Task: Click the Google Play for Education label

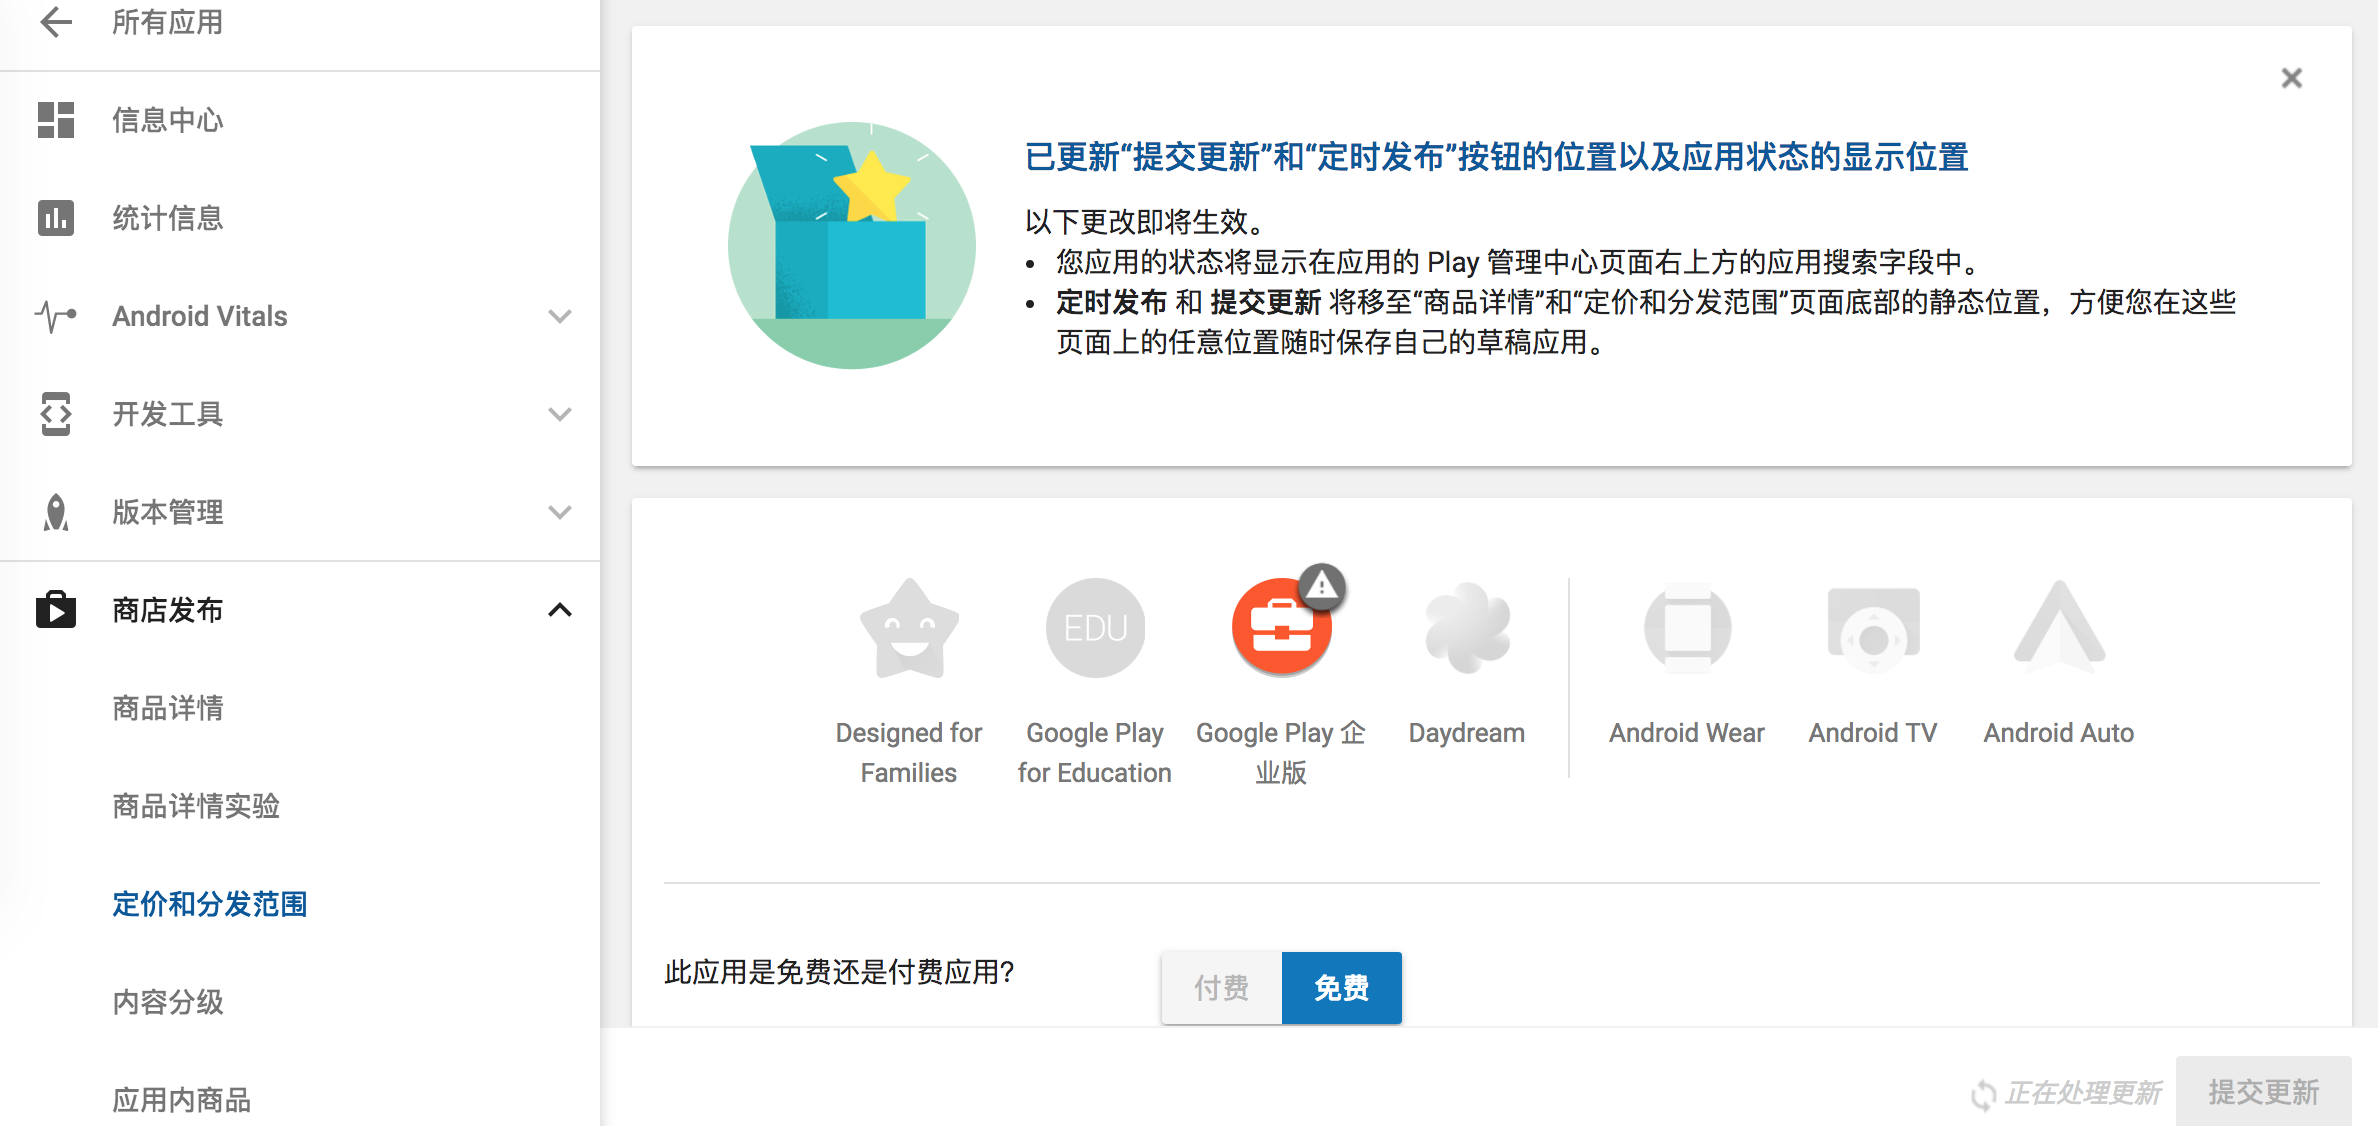Action: coord(1095,753)
